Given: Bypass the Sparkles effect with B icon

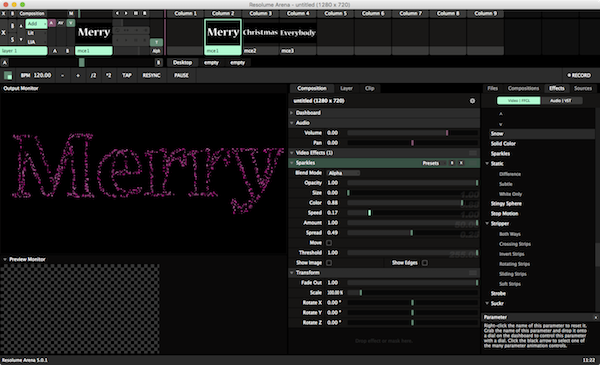Looking at the screenshot, I should tap(452, 163).
